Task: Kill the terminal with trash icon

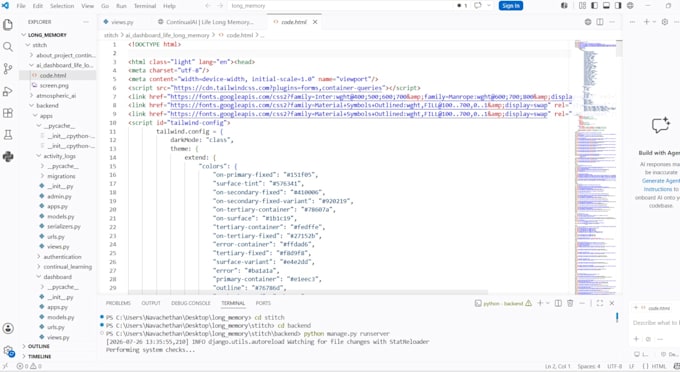Action: [x=570, y=303]
